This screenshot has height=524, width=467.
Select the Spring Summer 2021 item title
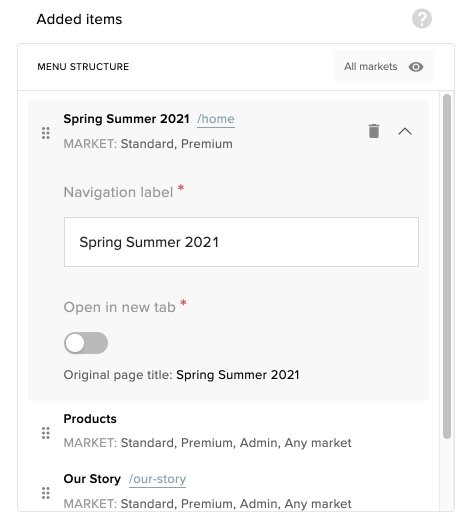click(x=126, y=119)
